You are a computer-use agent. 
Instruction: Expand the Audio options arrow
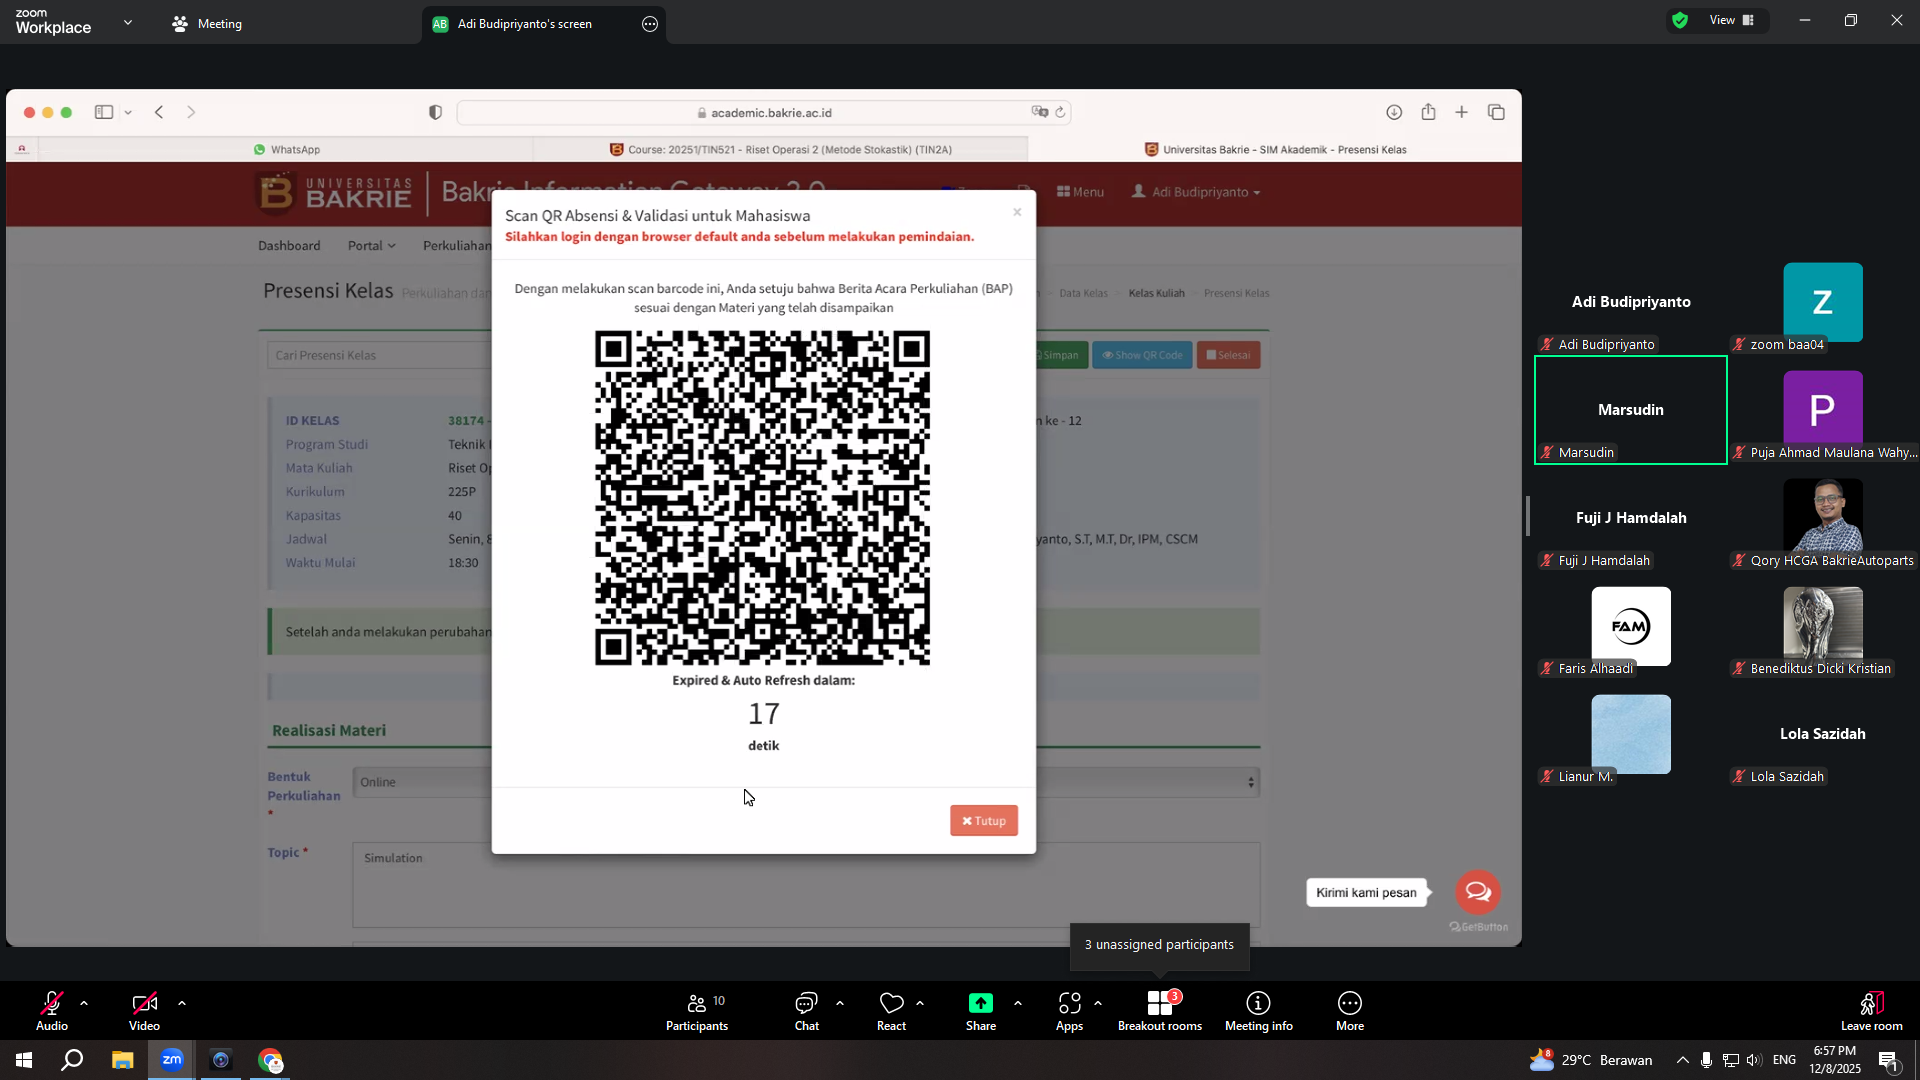pos(84,1003)
